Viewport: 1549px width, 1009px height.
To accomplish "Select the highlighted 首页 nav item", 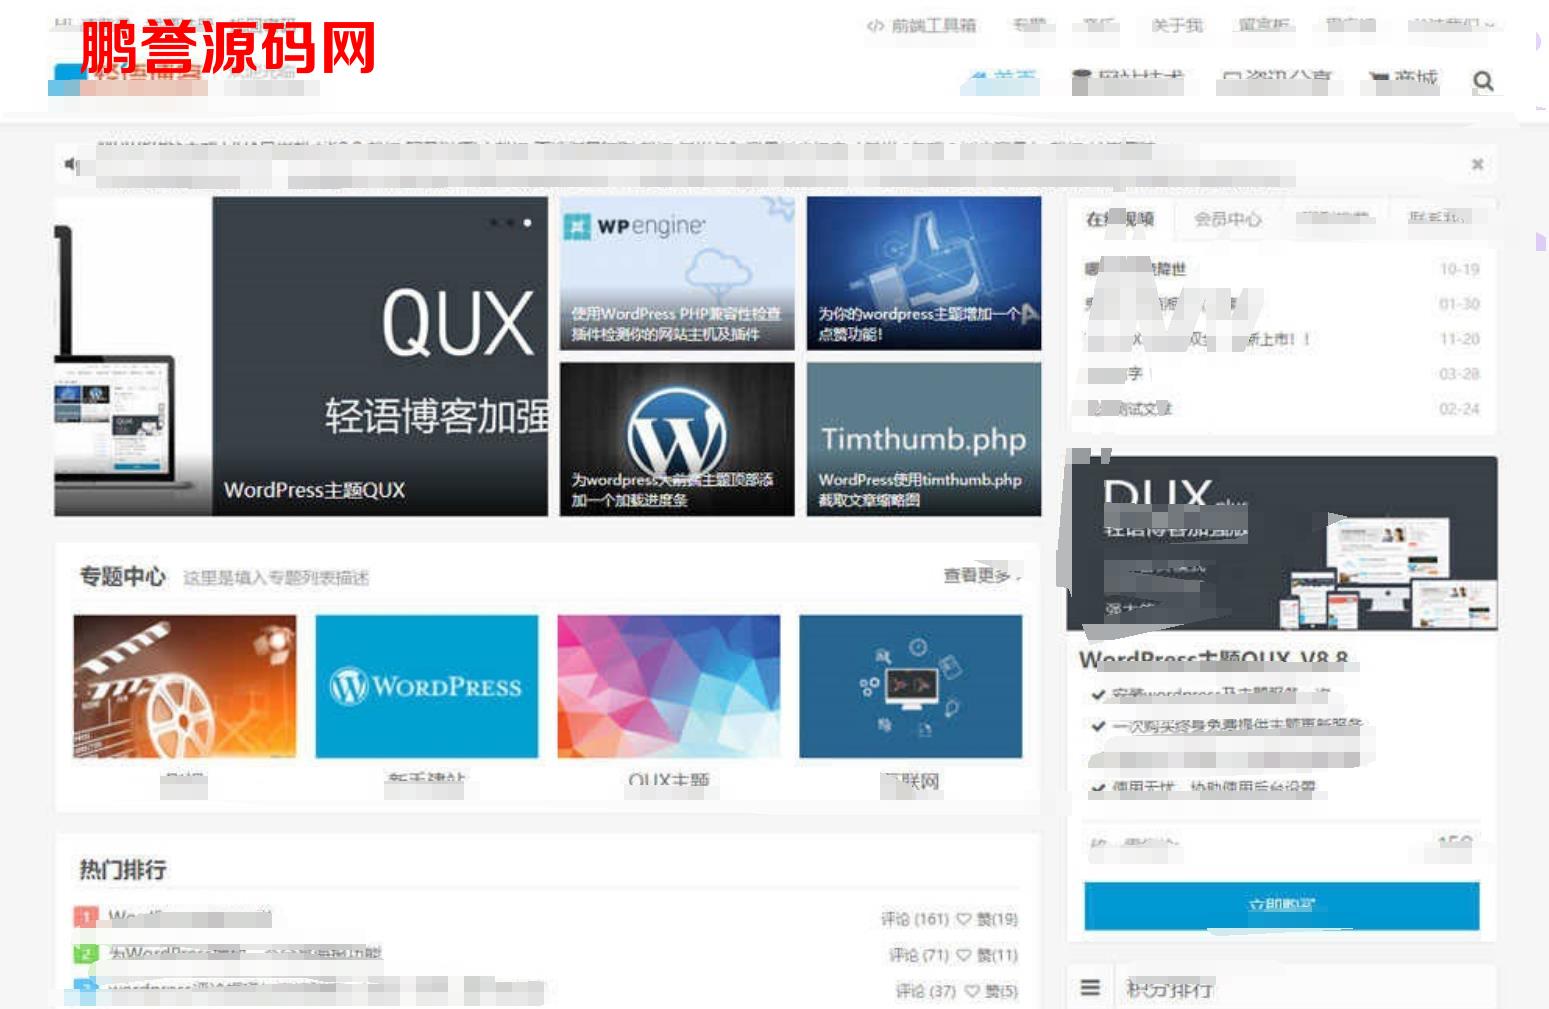I will (x=1003, y=78).
